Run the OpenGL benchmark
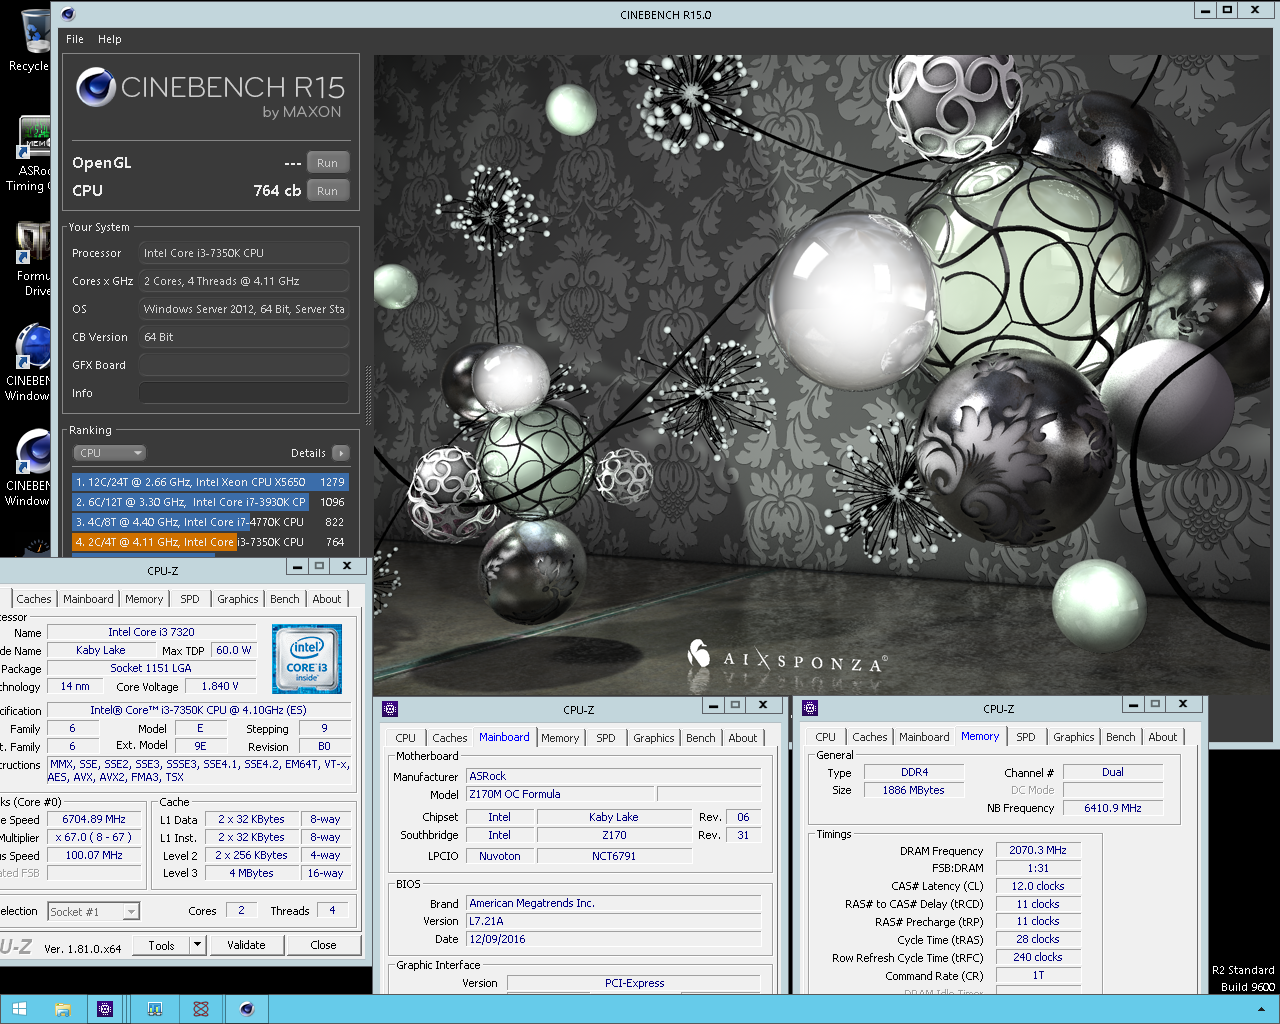 pyautogui.click(x=328, y=163)
